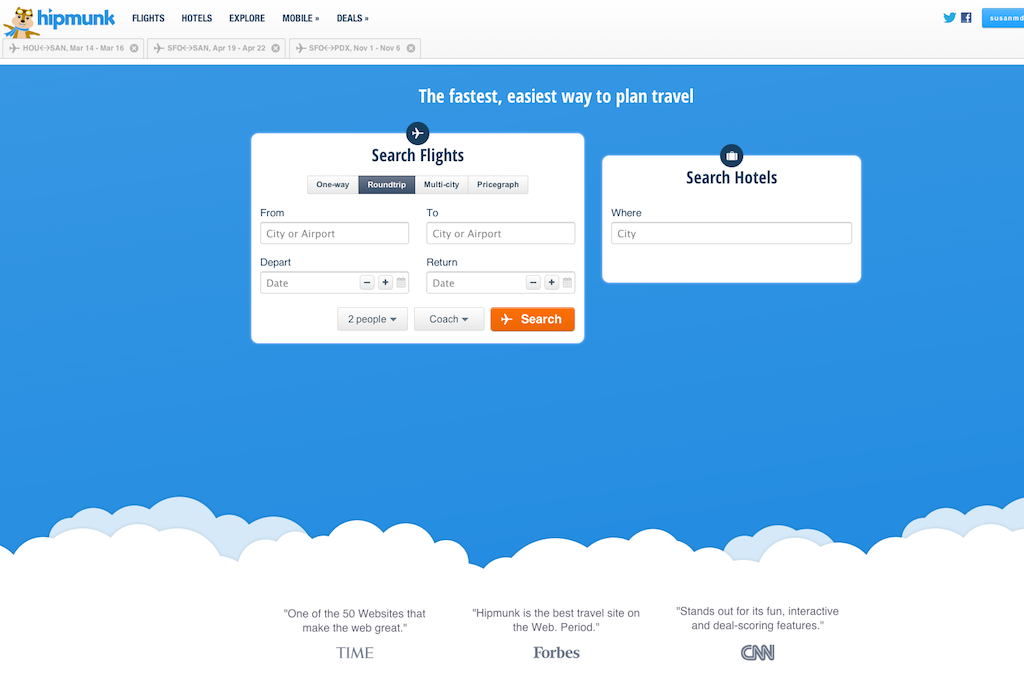Image resolution: width=1024 pixels, height=678 pixels.
Task: Open the calendar picker for the Depart date
Action: [400, 282]
